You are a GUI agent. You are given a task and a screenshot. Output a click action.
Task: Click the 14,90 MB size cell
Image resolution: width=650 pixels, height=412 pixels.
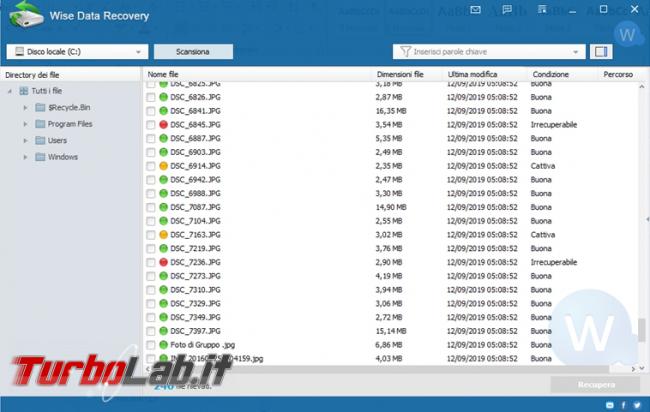pos(390,207)
